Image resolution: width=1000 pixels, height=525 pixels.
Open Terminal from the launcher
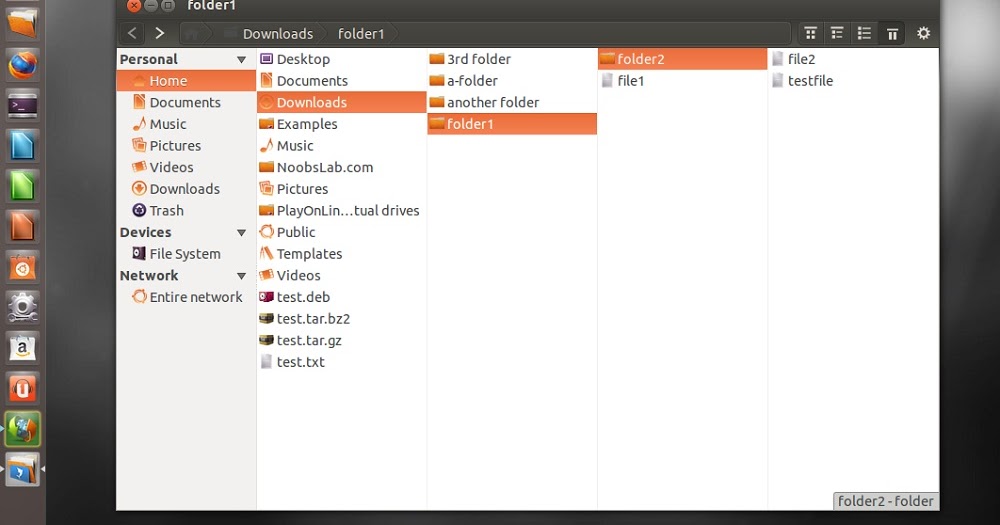coord(22,105)
